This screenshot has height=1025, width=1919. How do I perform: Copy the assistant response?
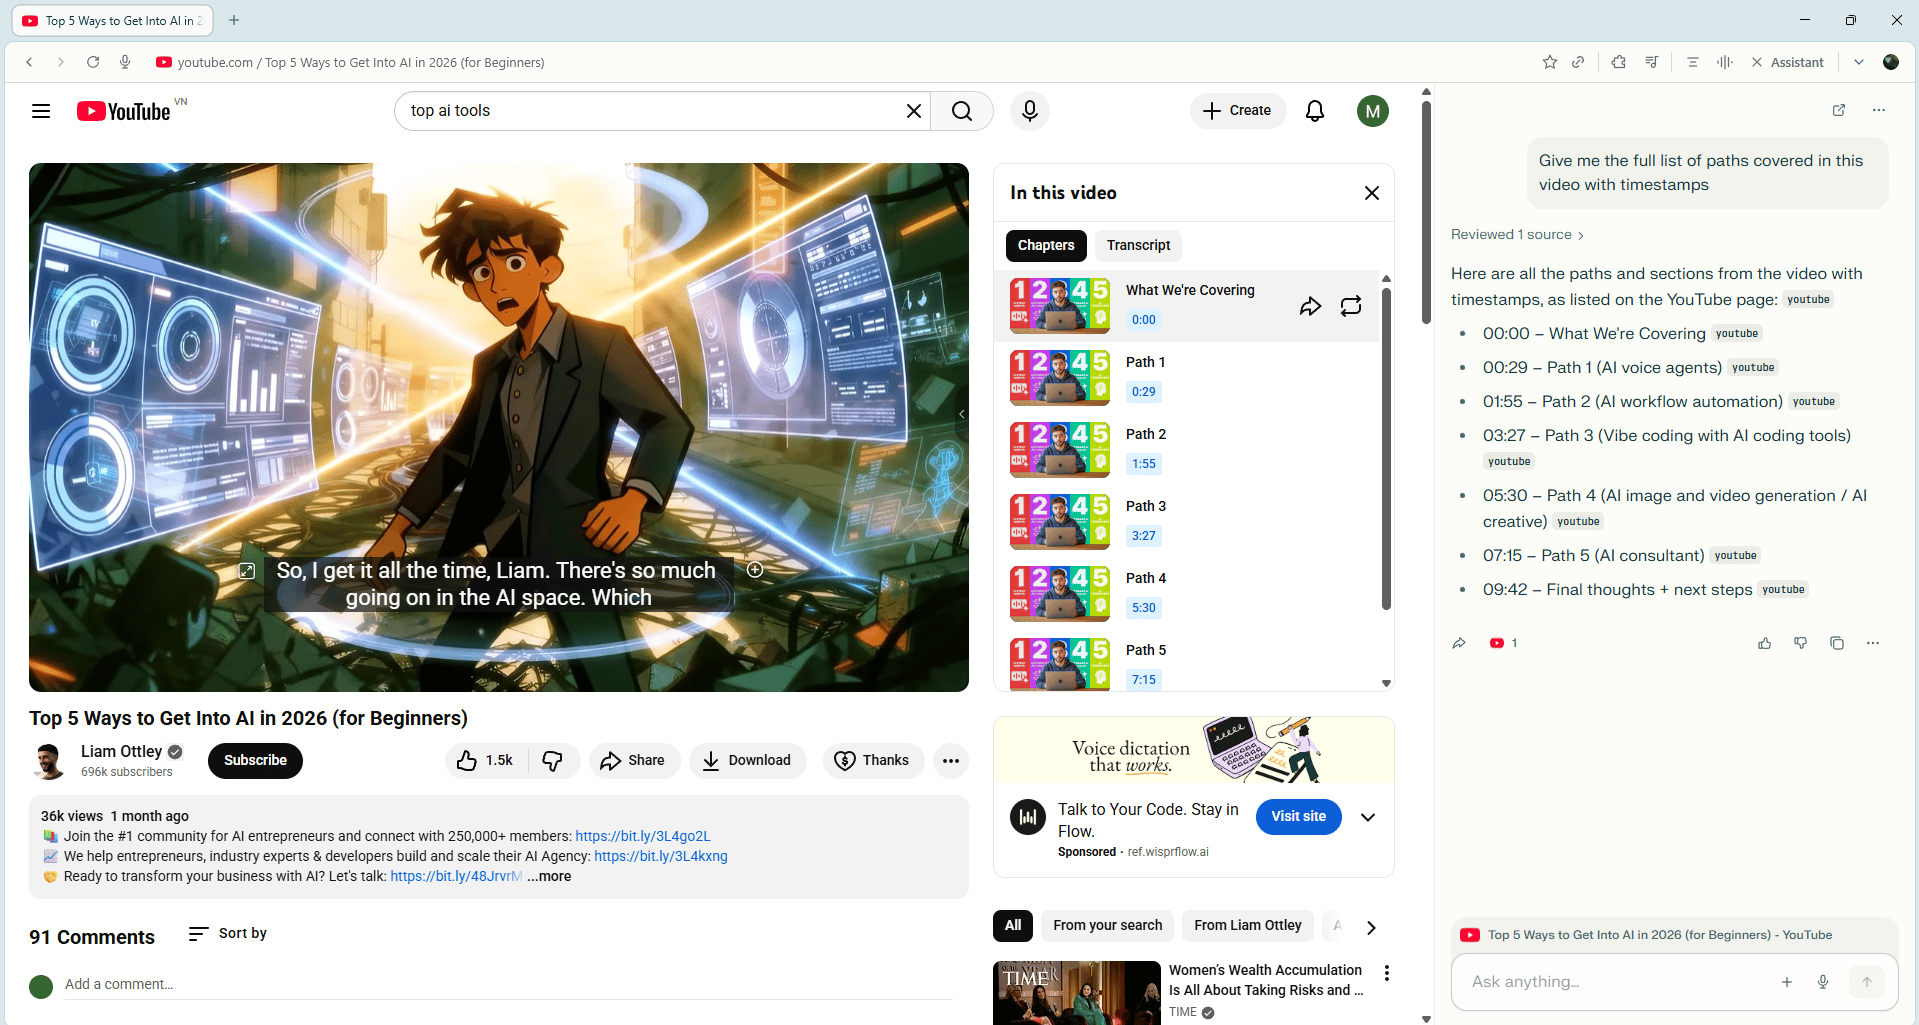1836,643
